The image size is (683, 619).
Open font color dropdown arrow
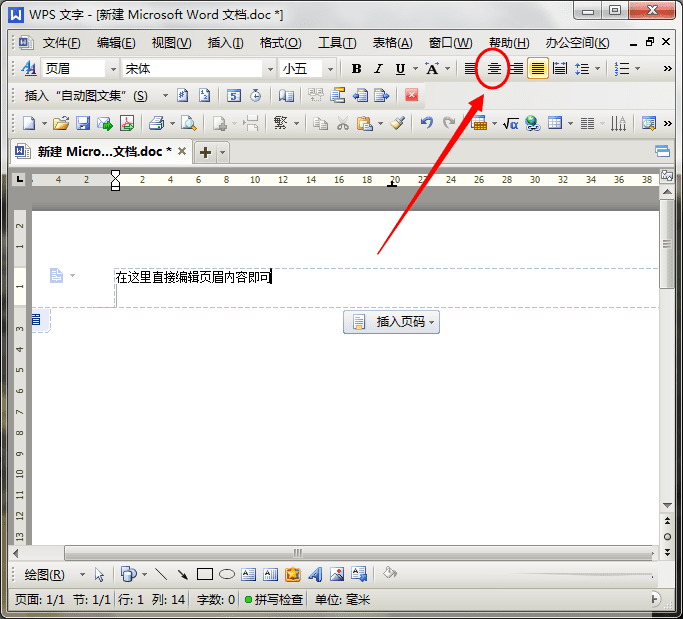(x=447, y=68)
